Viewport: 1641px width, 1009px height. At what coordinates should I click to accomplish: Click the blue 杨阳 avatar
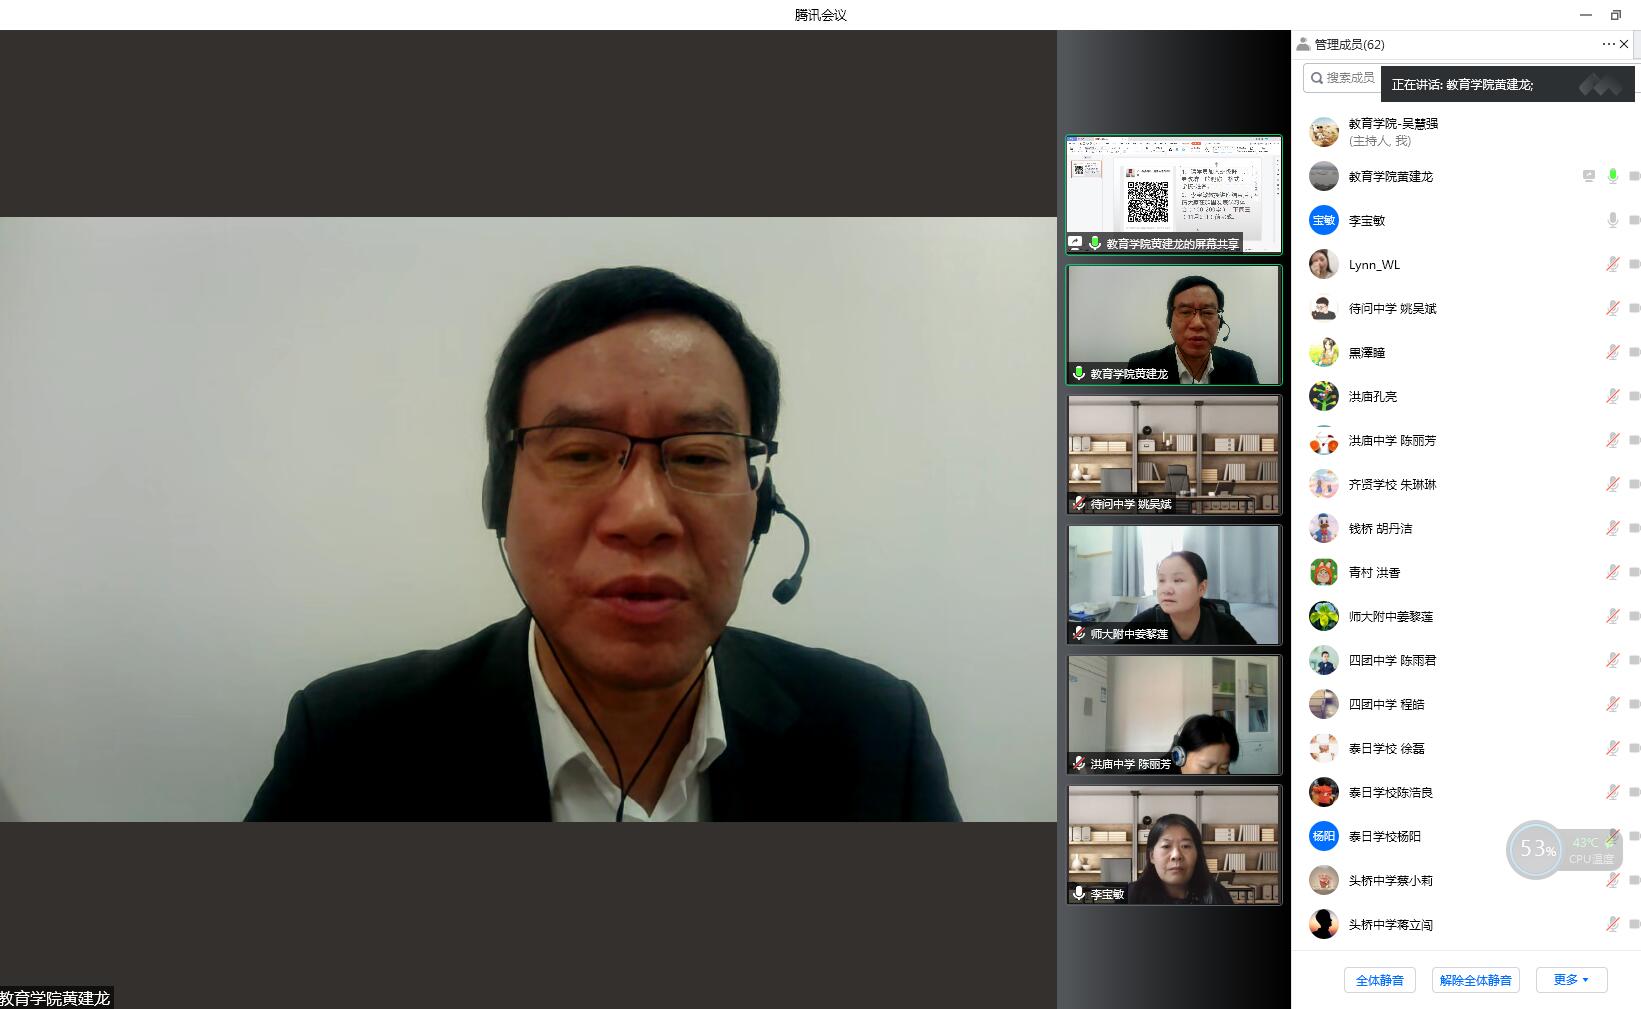point(1324,836)
